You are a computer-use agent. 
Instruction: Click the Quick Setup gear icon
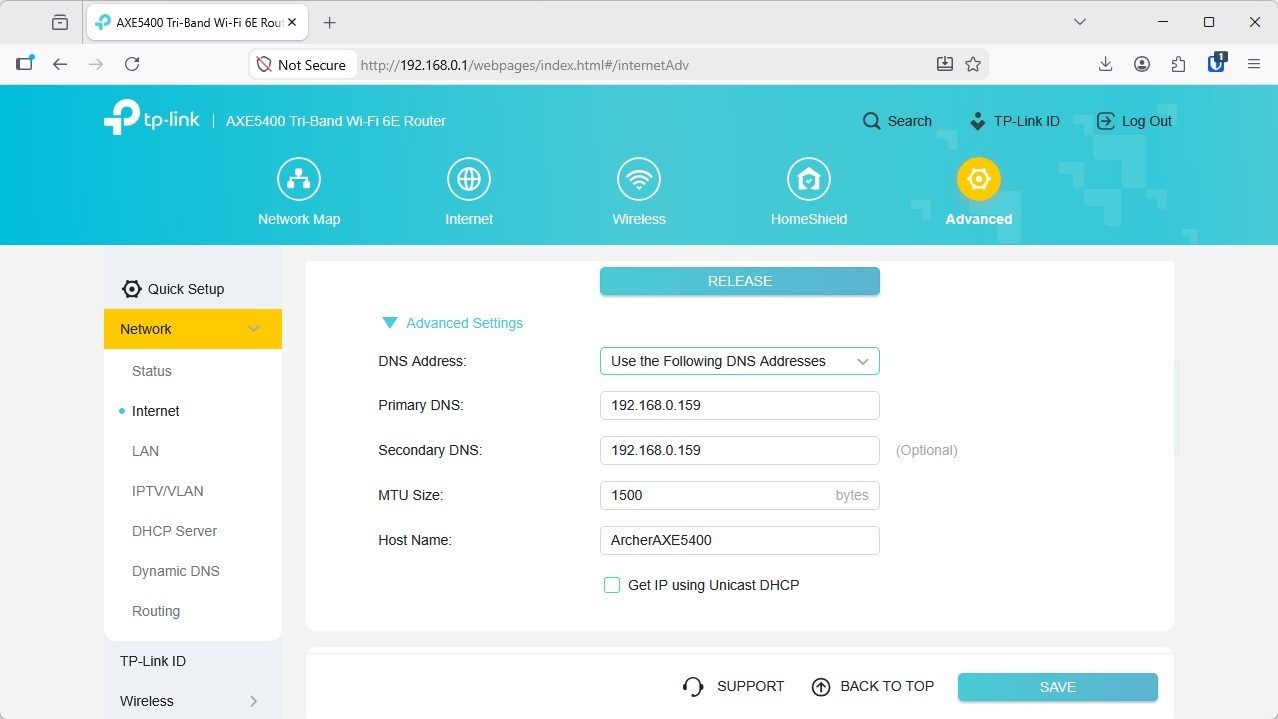131,289
